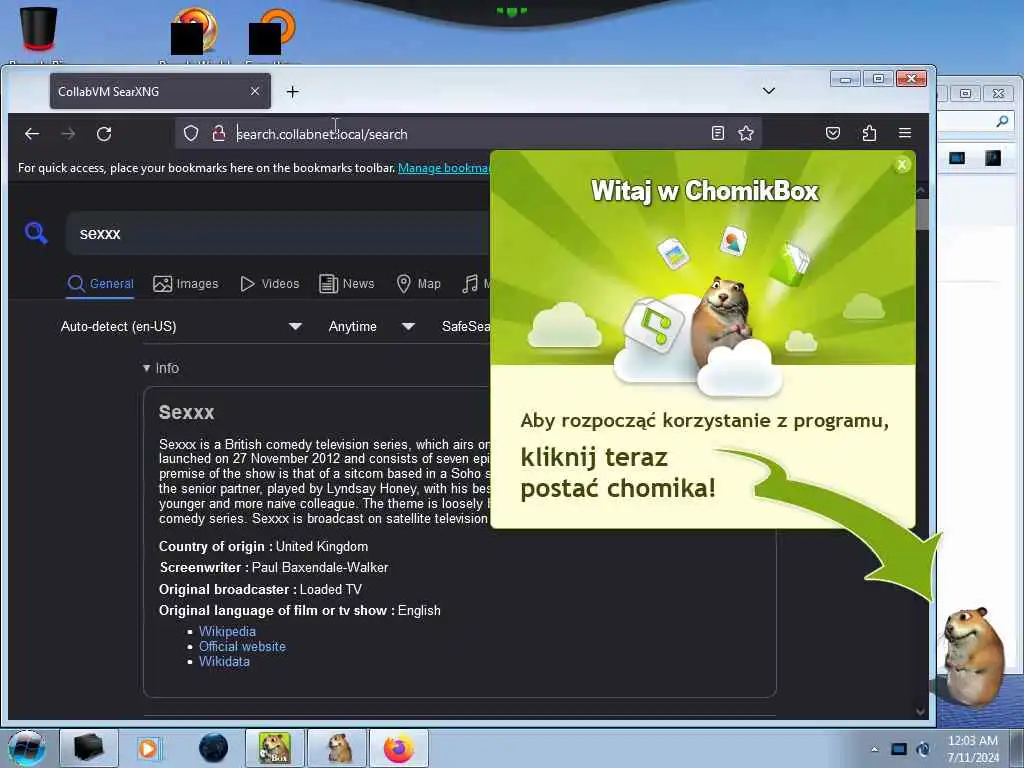Collapse the Info section triangle
Viewport: 1024px width, 768px height.
point(146,368)
